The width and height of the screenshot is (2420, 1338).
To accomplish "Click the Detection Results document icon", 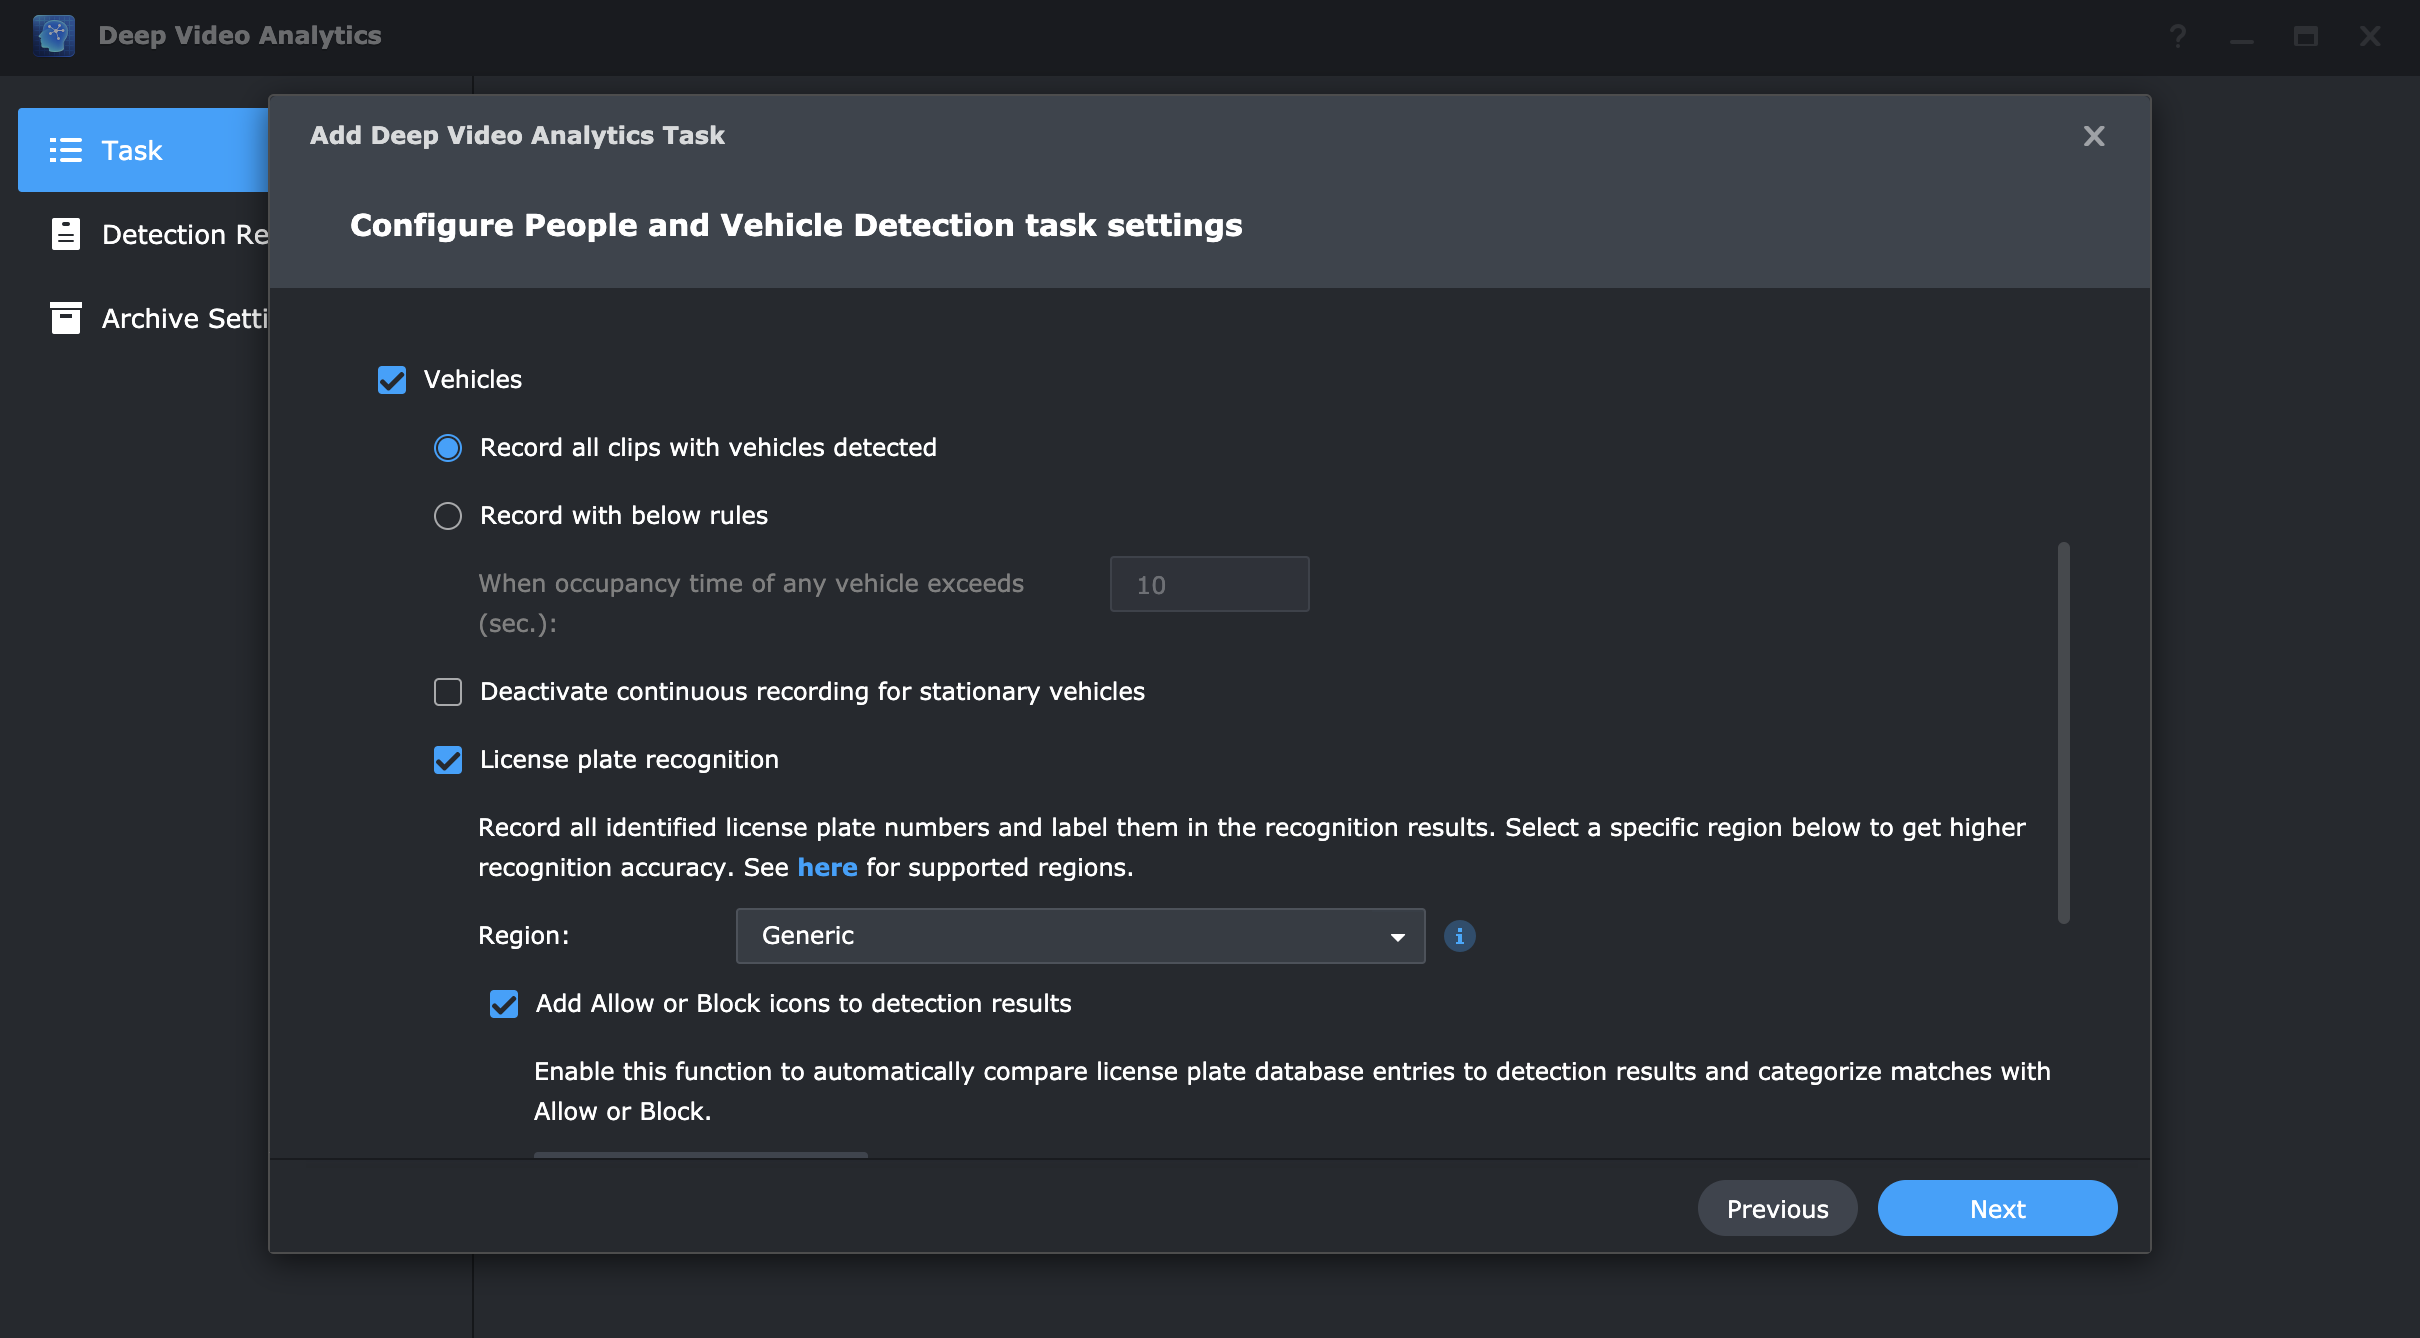I will pos(66,234).
